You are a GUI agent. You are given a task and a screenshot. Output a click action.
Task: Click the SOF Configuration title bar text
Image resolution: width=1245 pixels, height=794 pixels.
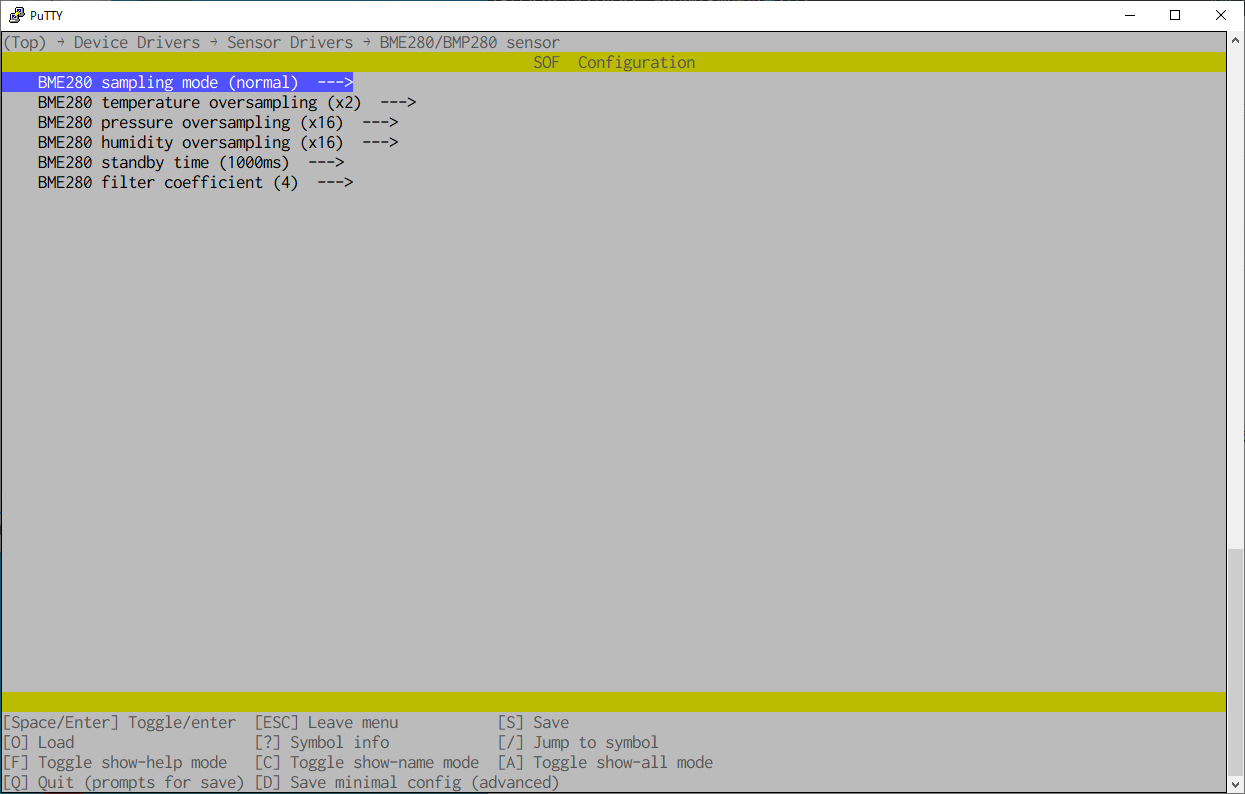click(x=614, y=63)
